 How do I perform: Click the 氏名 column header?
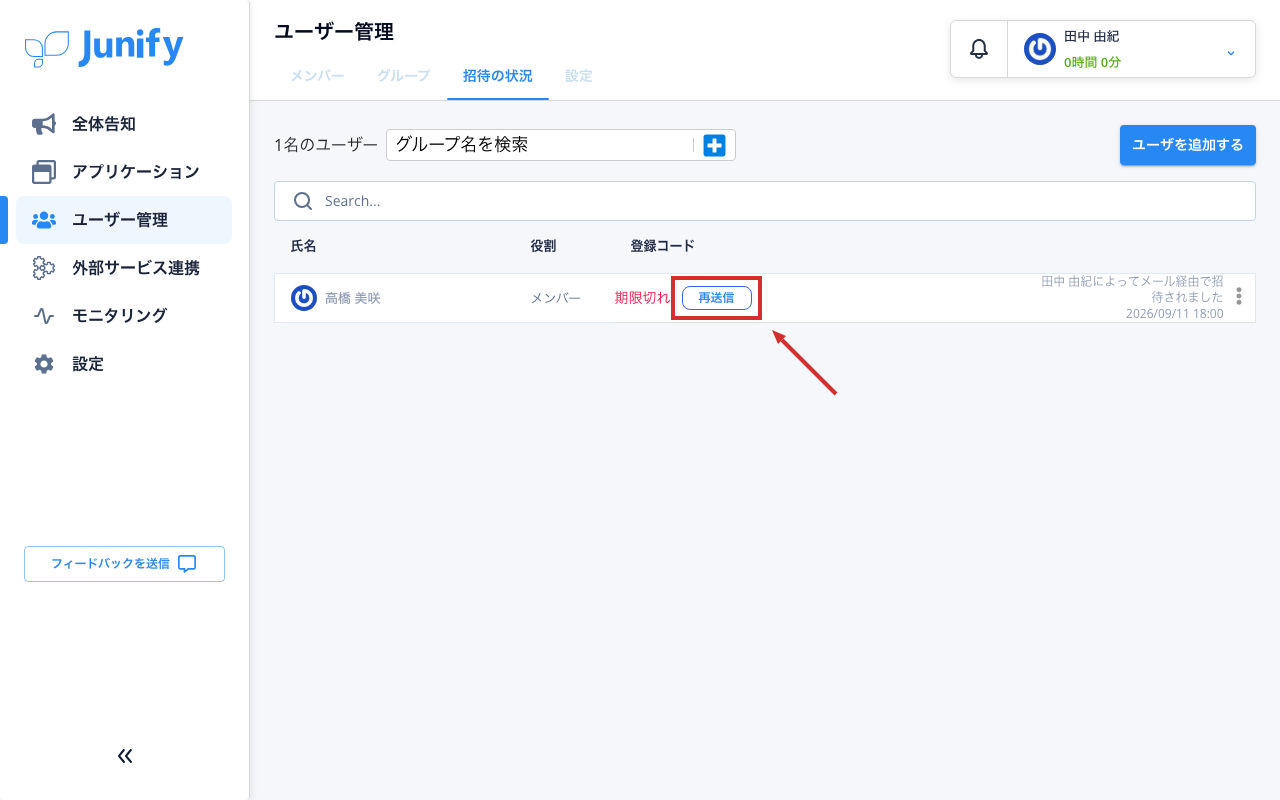tap(303, 246)
